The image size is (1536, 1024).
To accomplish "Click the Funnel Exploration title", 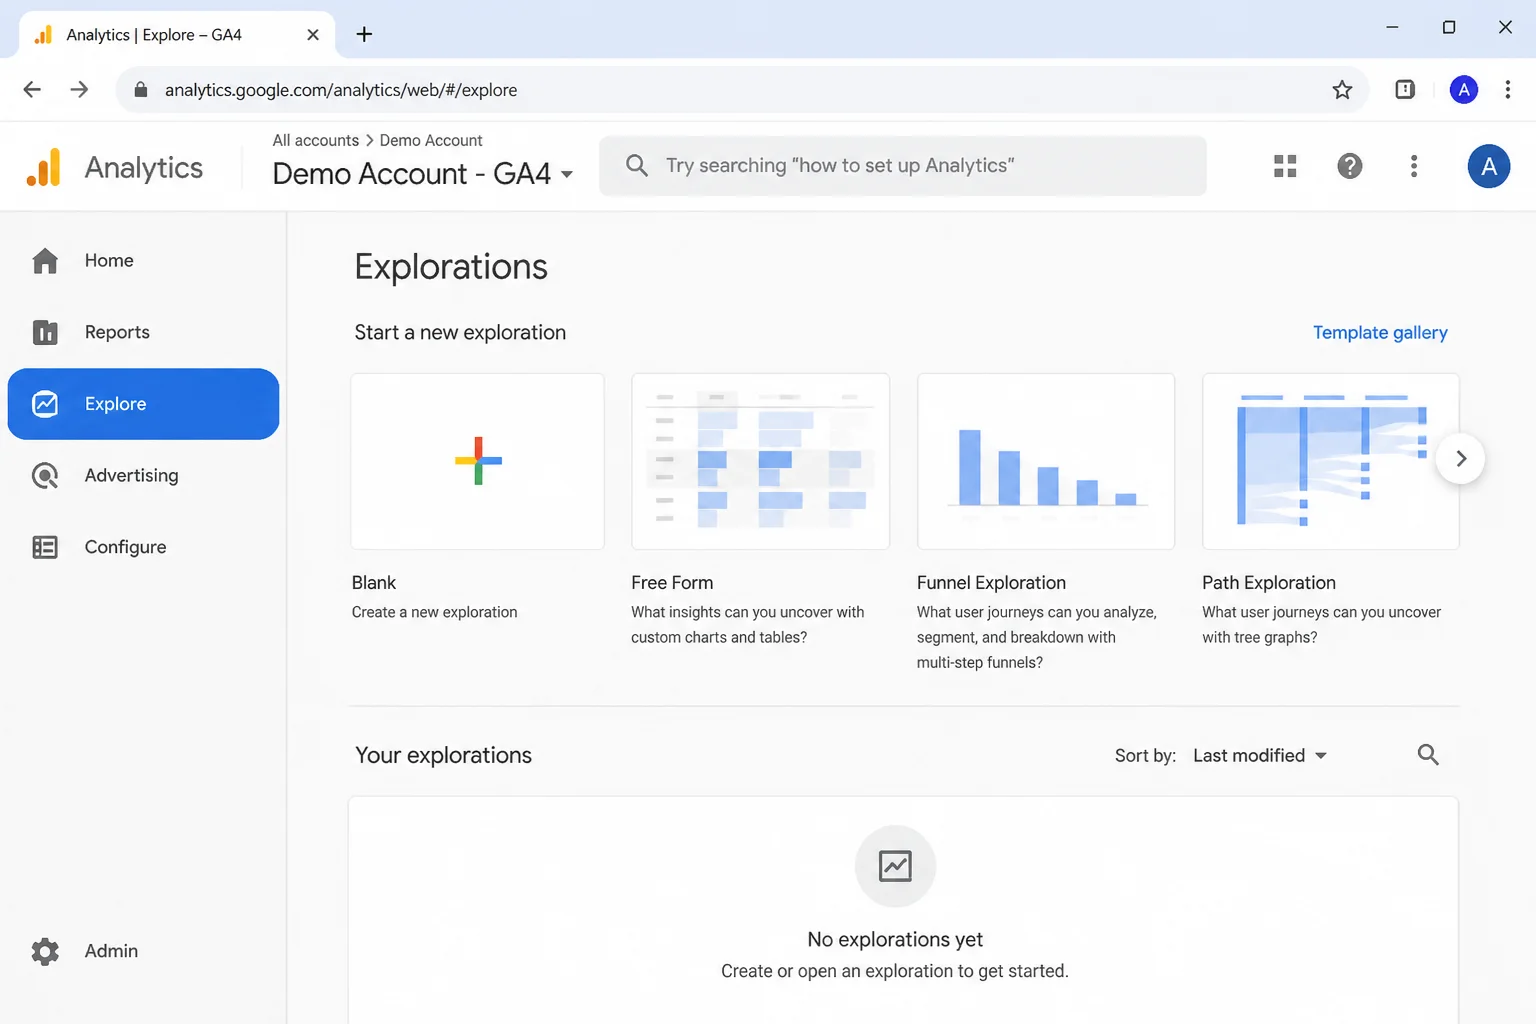I will (991, 583).
